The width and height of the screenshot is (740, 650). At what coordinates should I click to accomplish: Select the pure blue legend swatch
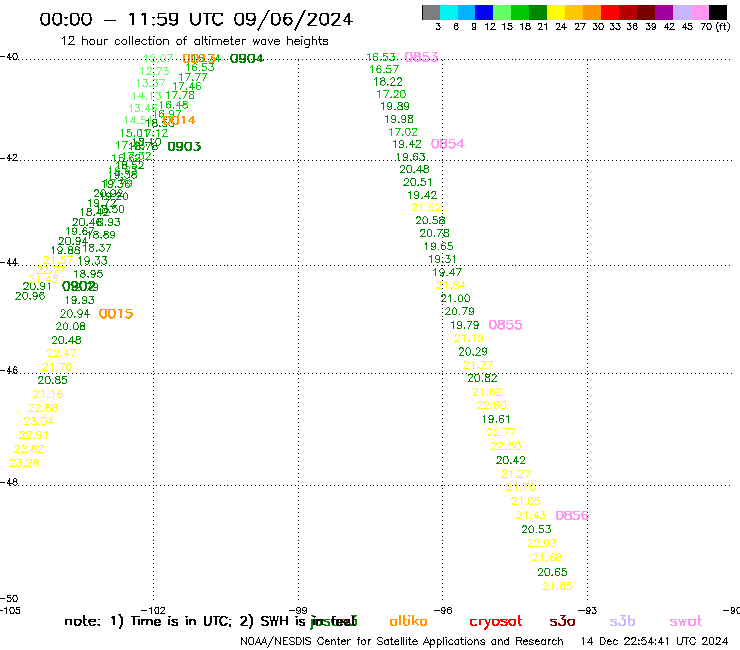click(484, 12)
